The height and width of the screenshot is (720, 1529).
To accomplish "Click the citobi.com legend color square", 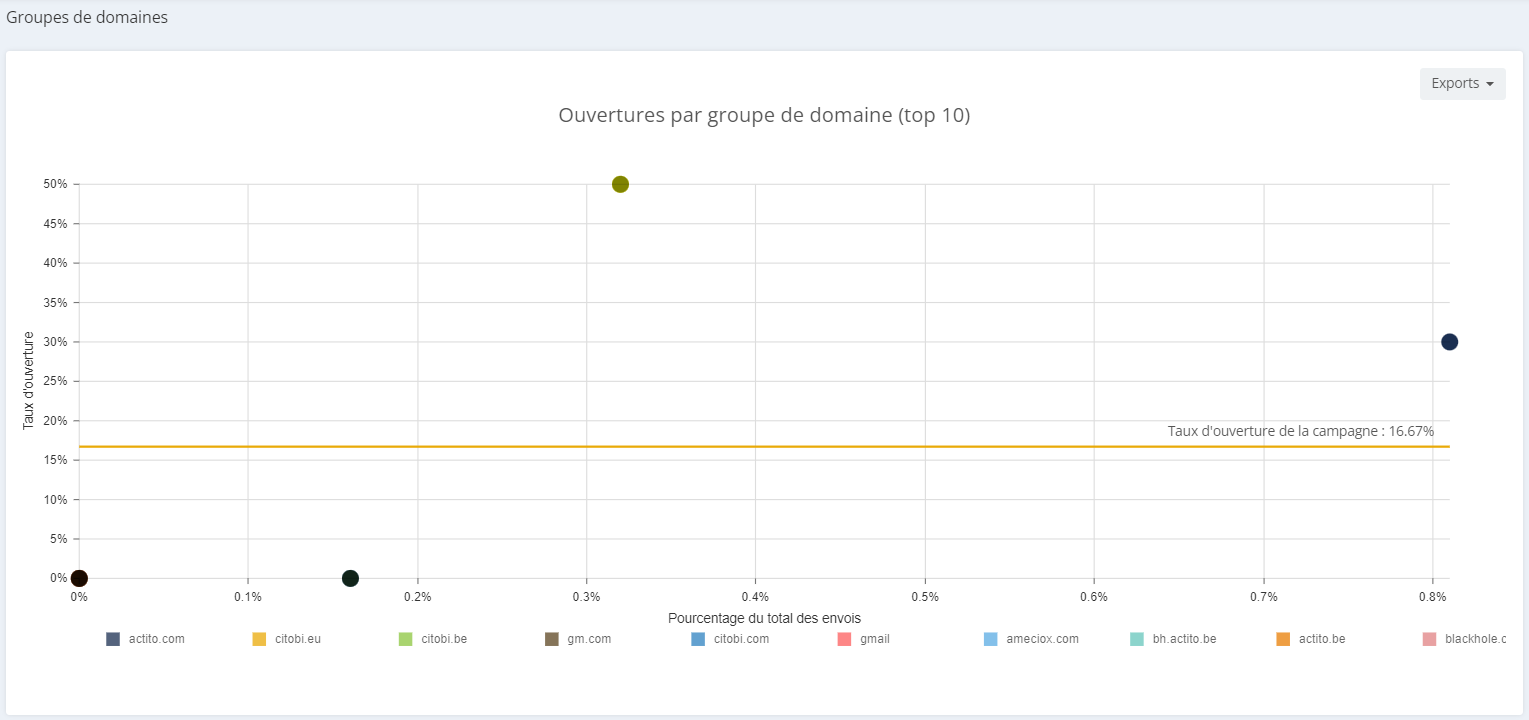I will pos(698,639).
